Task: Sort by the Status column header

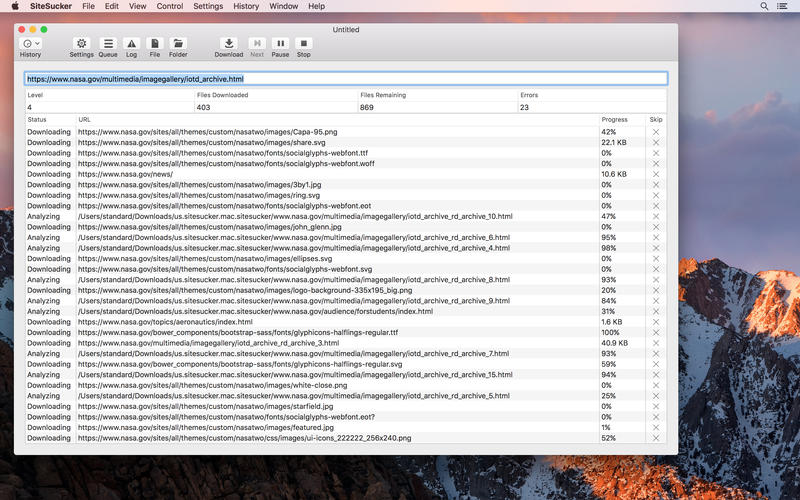Action: click(50, 120)
